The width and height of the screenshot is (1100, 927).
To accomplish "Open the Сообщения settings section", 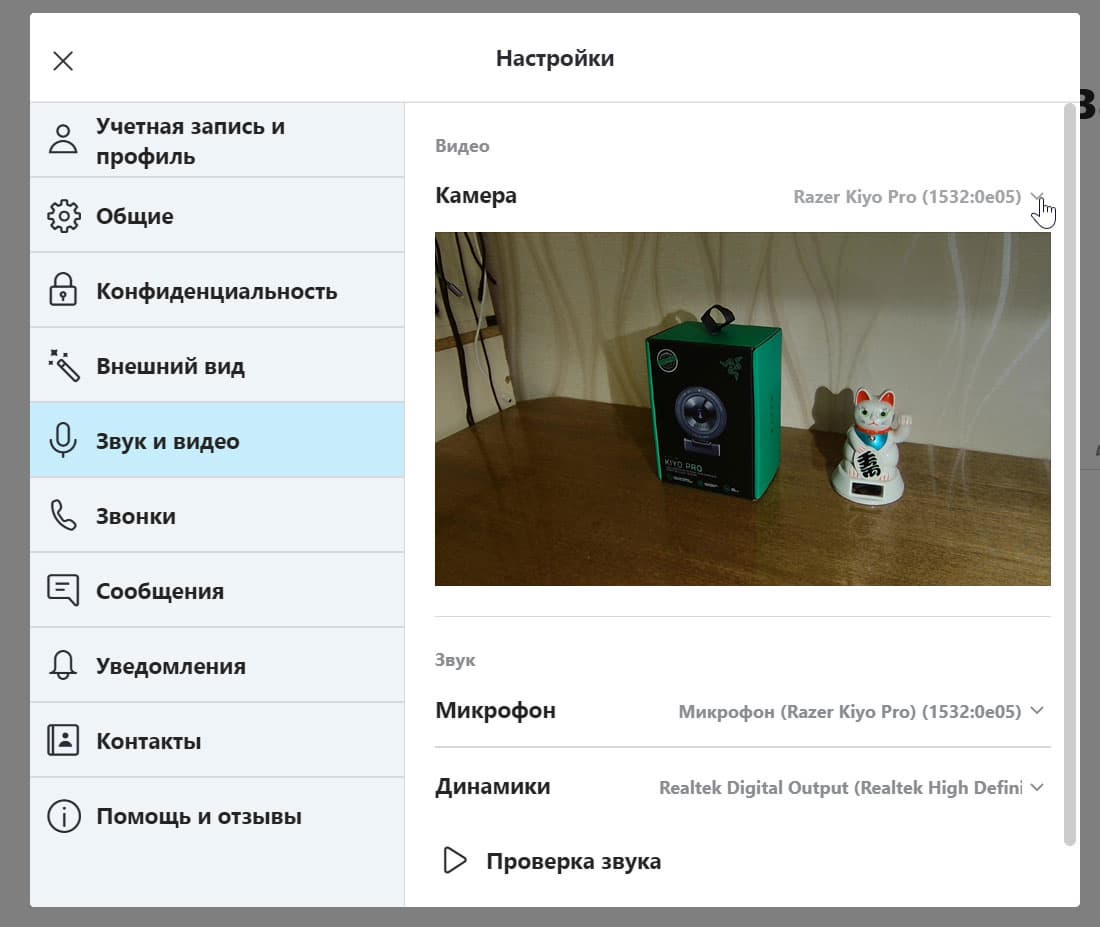I will pyautogui.click(x=217, y=591).
